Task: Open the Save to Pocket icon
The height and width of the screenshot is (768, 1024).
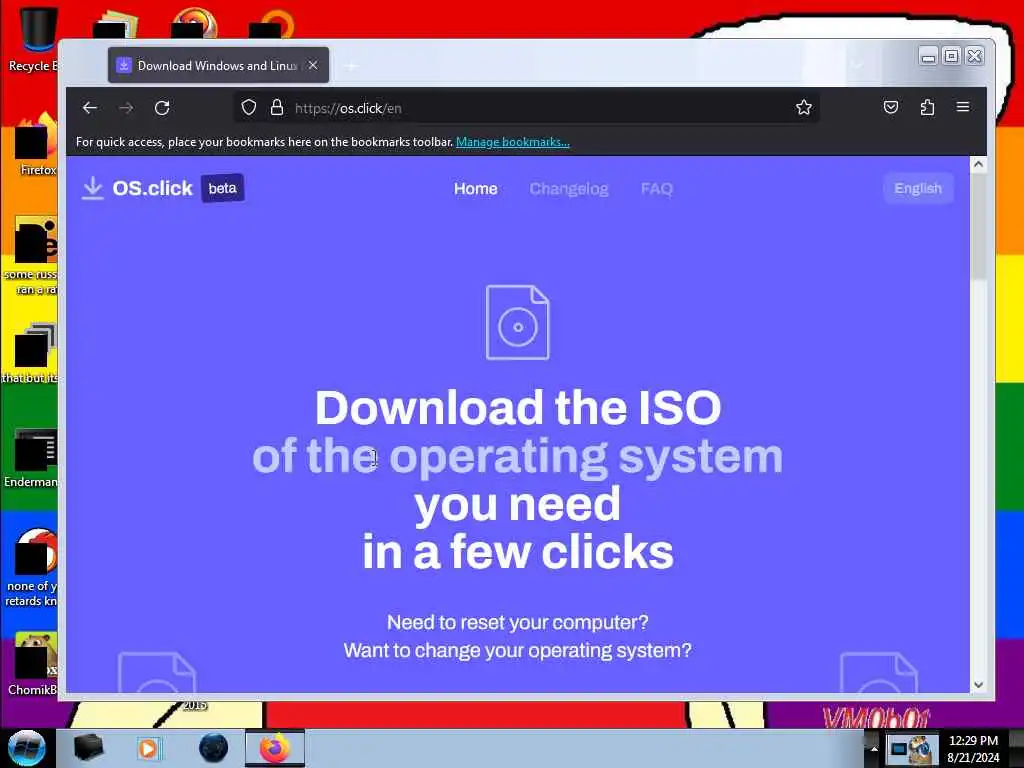Action: click(891, 107)
